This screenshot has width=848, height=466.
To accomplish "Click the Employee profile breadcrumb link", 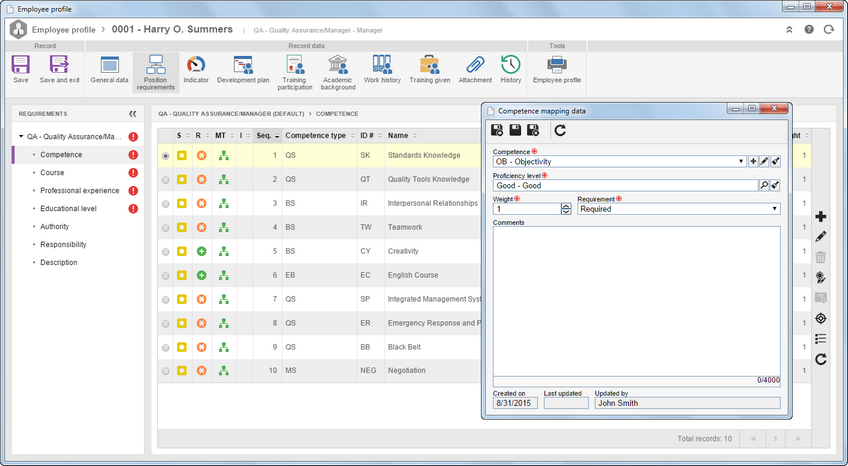I will (63, 30).
